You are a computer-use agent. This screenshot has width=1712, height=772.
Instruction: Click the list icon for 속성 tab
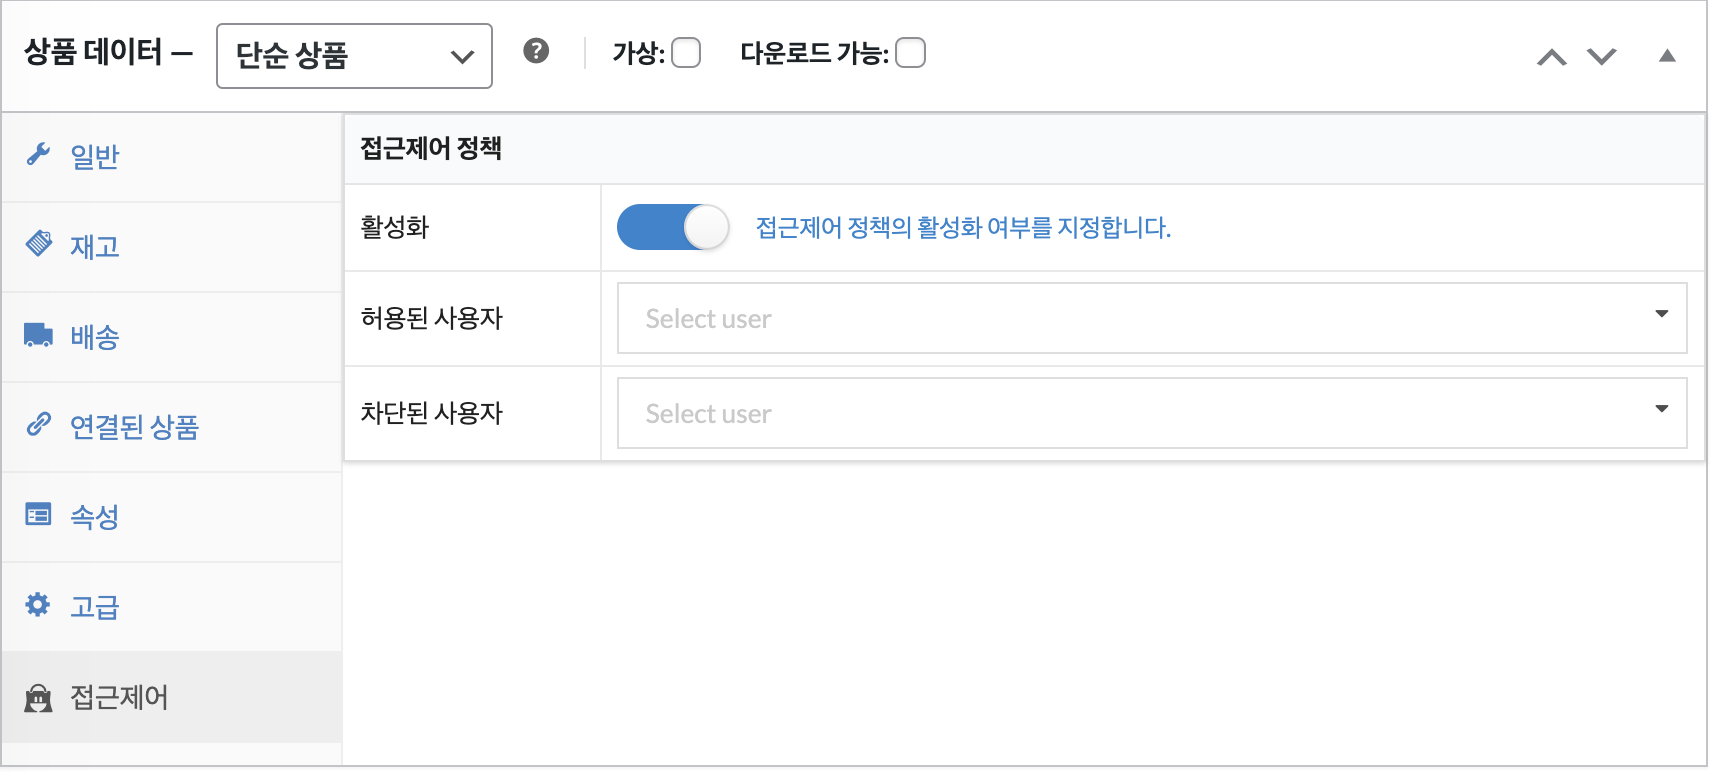(38, 514)
